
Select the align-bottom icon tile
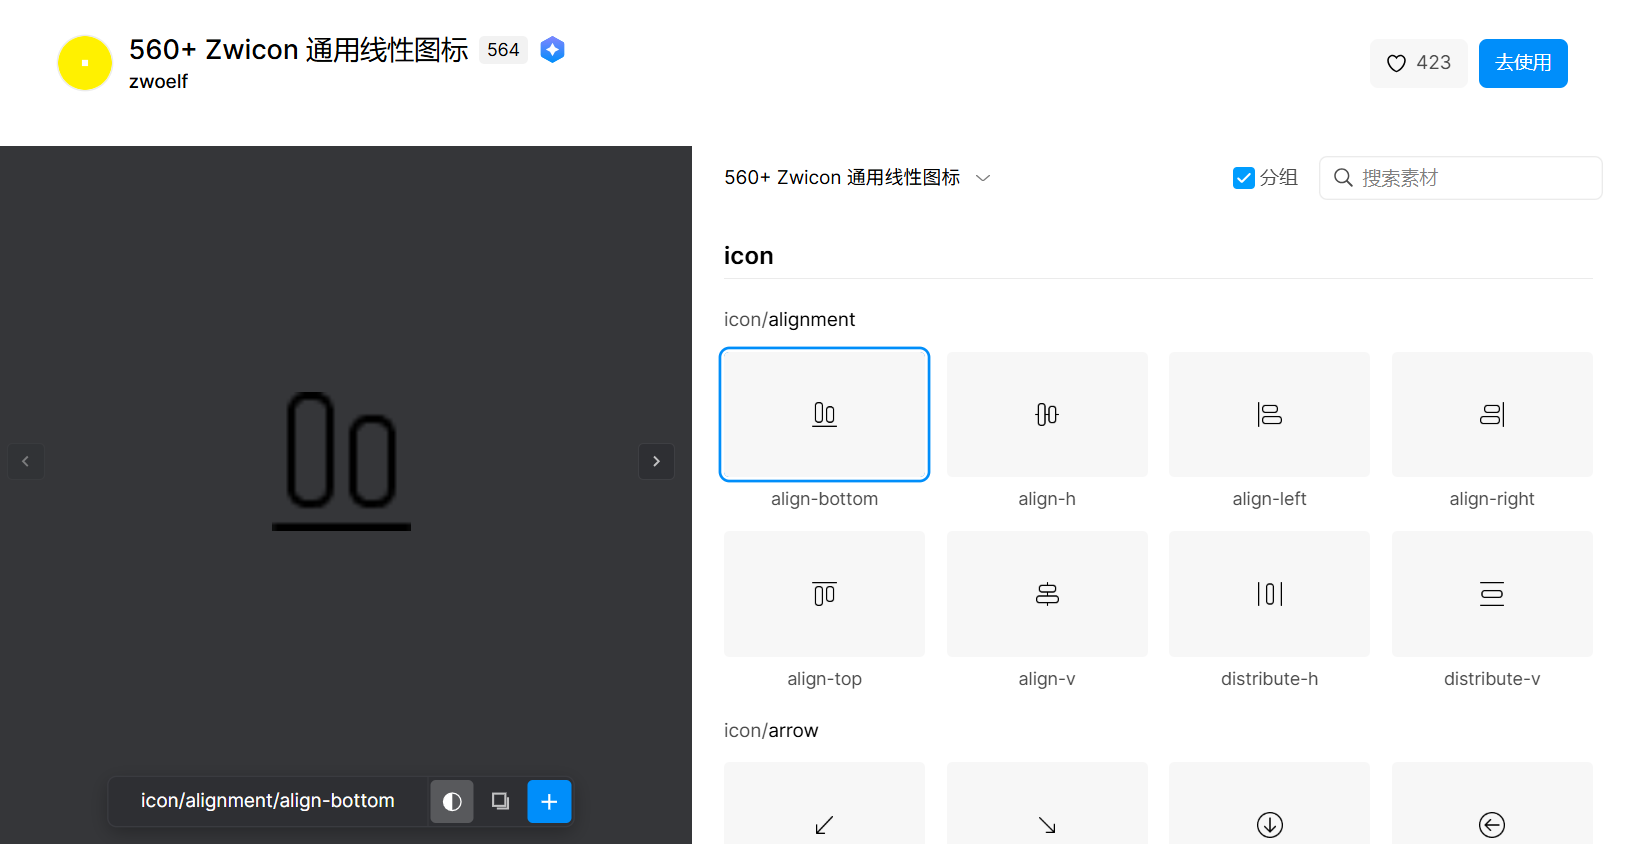pos(824,414)
